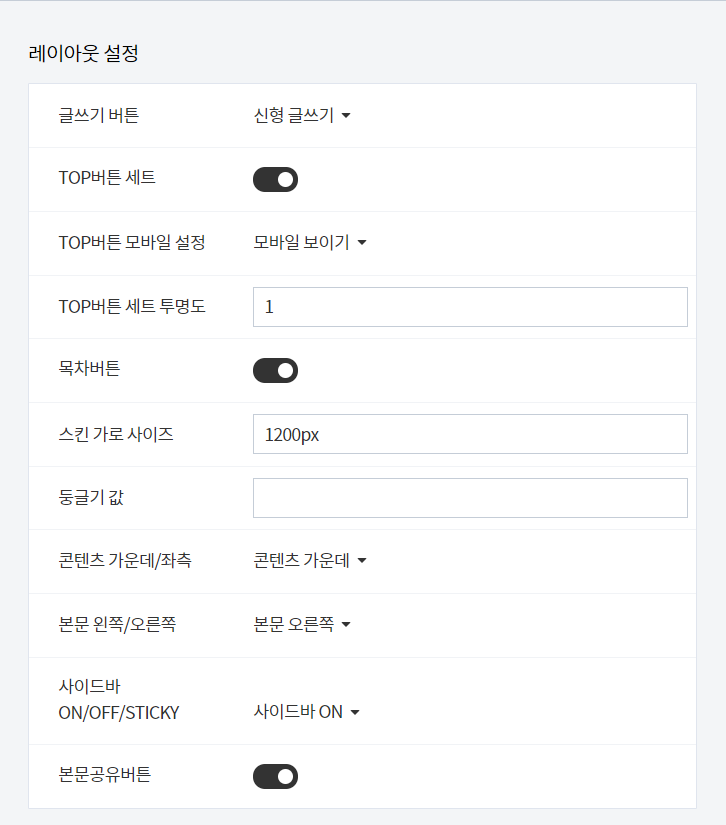Click the 스킨 가로 사이즈 label

click(116, 434)
